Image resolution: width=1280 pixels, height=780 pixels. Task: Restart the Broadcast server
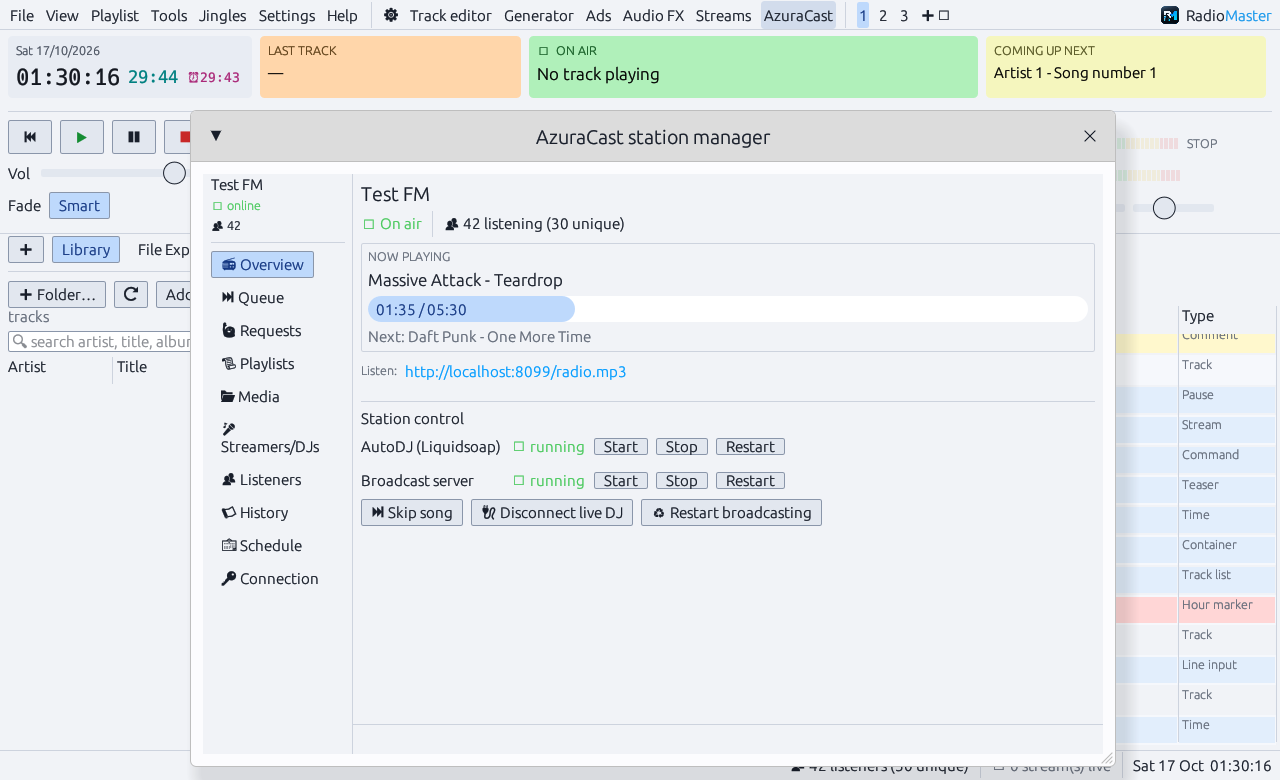750,481
